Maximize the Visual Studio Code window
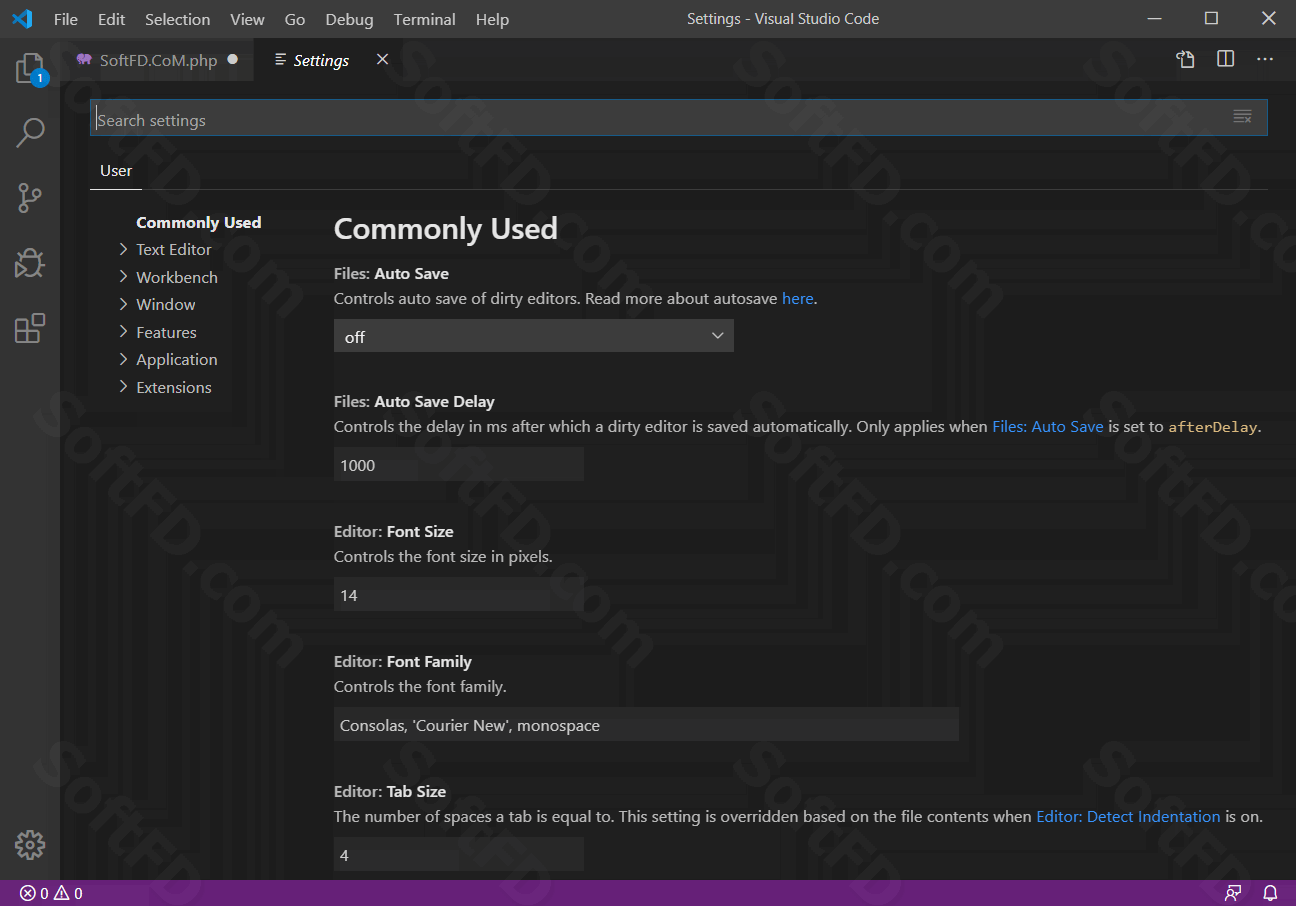The image size is (1296, 906). 1211,18
